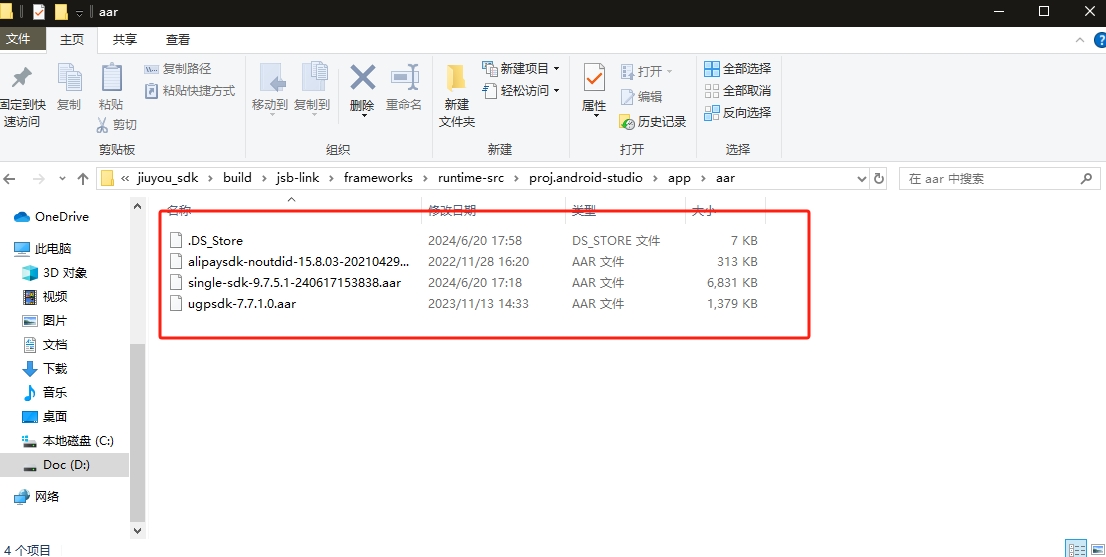This screenshot has height=557, width=1106.
Task: Open Doc (D:) drive in sidebar
Action: tap(67, 465)
